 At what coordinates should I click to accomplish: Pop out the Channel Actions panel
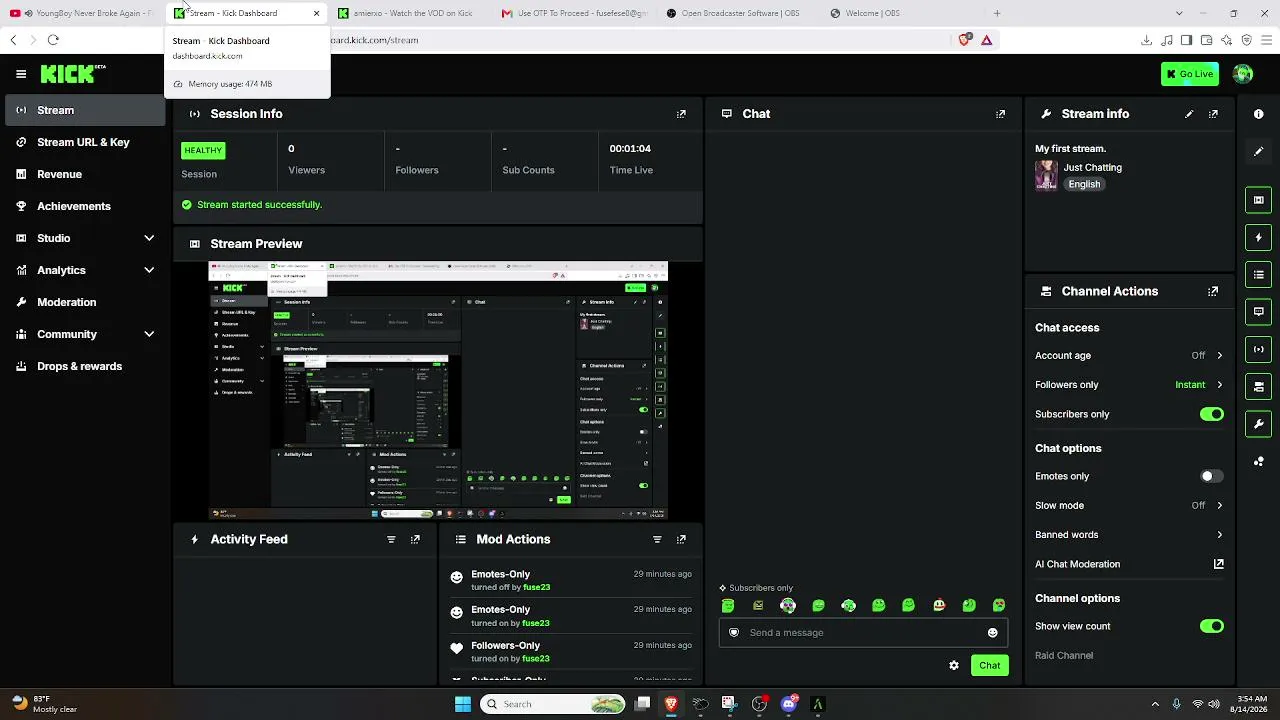(x=1213, y=291)
